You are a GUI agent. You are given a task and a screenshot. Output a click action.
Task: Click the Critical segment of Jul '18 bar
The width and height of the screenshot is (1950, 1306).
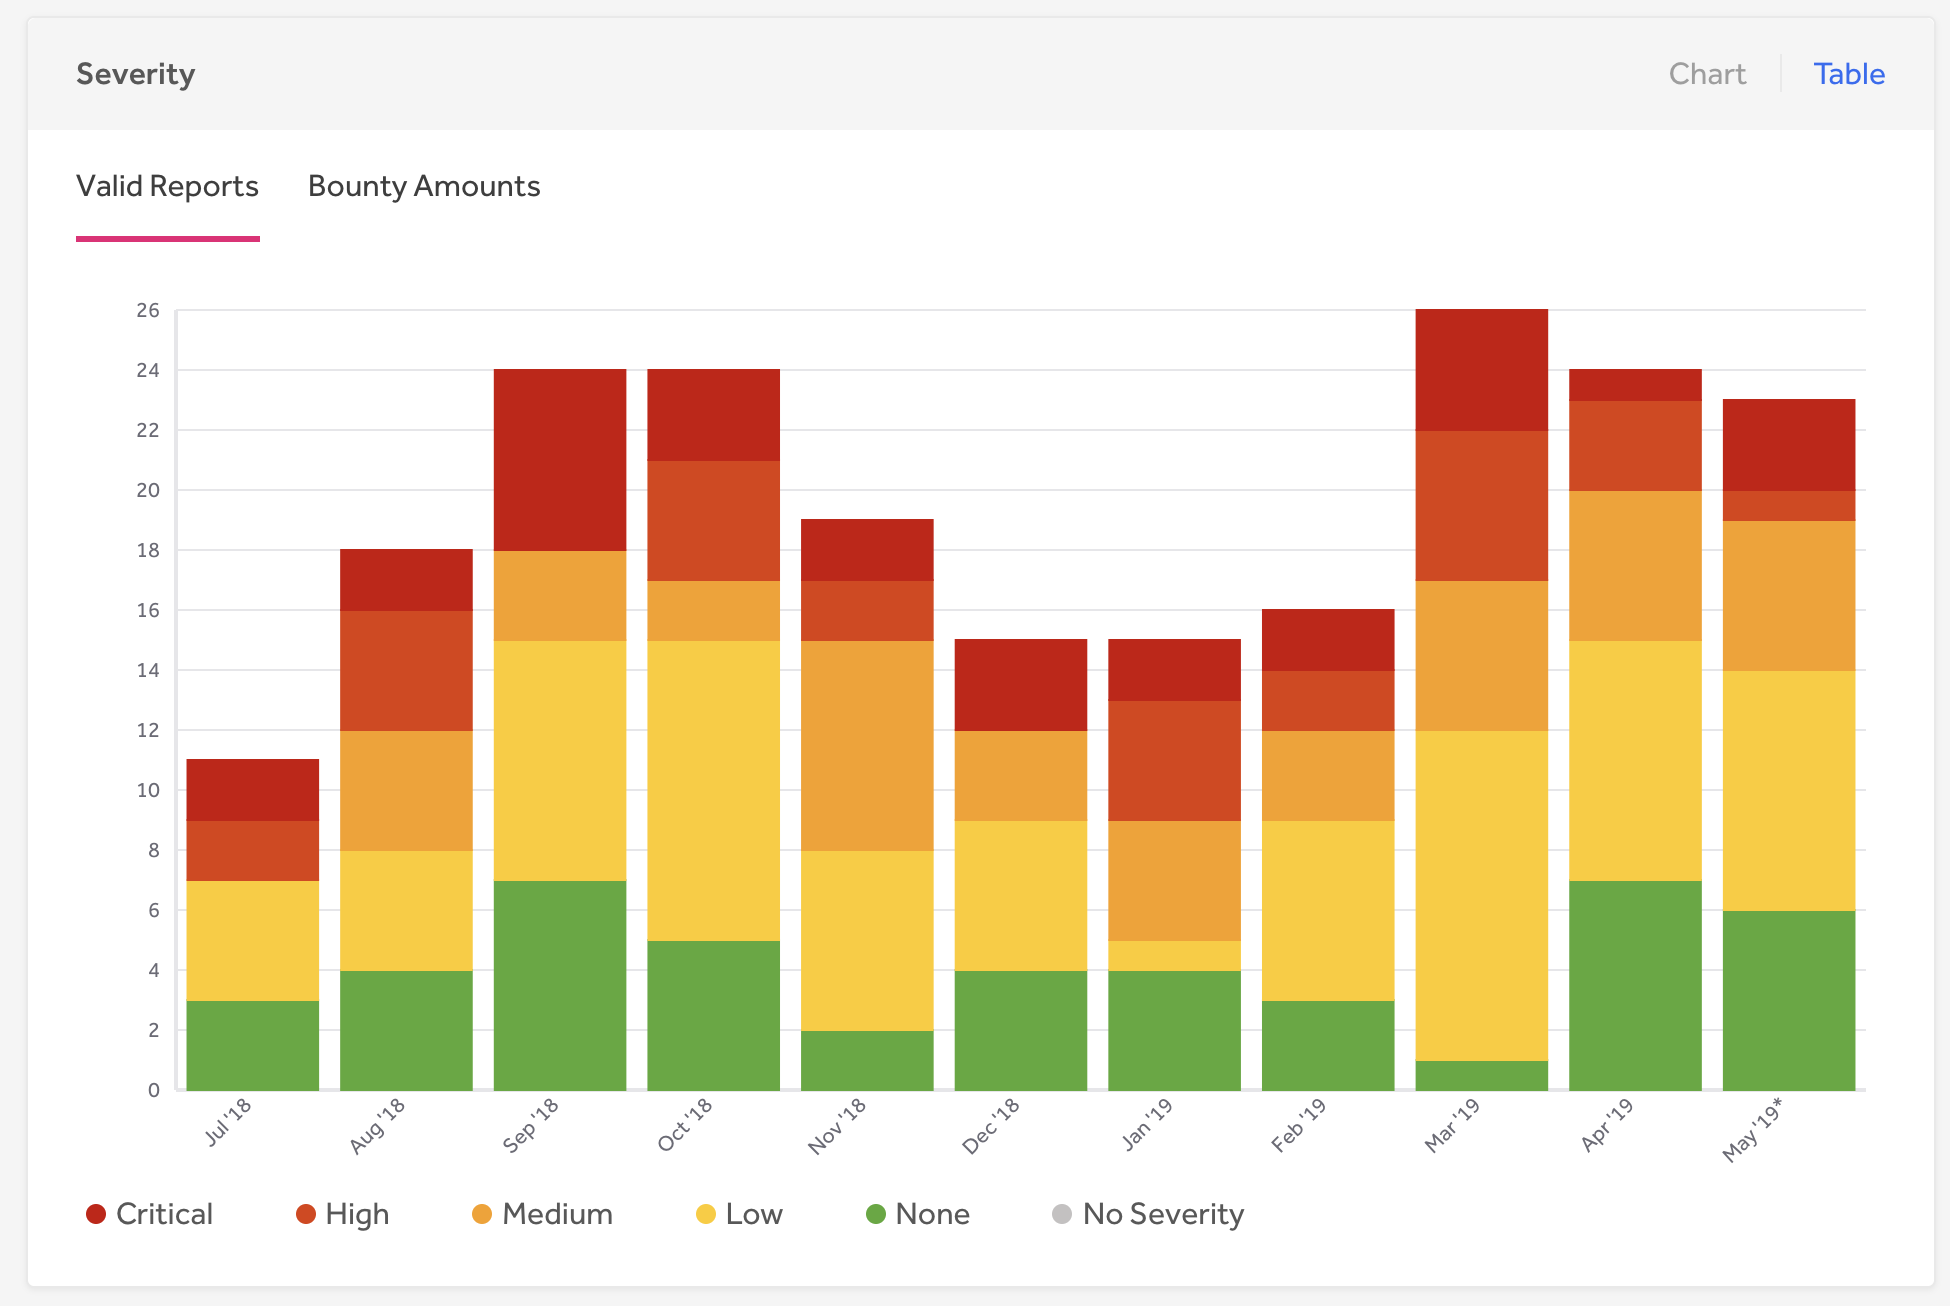coord(253,790)
